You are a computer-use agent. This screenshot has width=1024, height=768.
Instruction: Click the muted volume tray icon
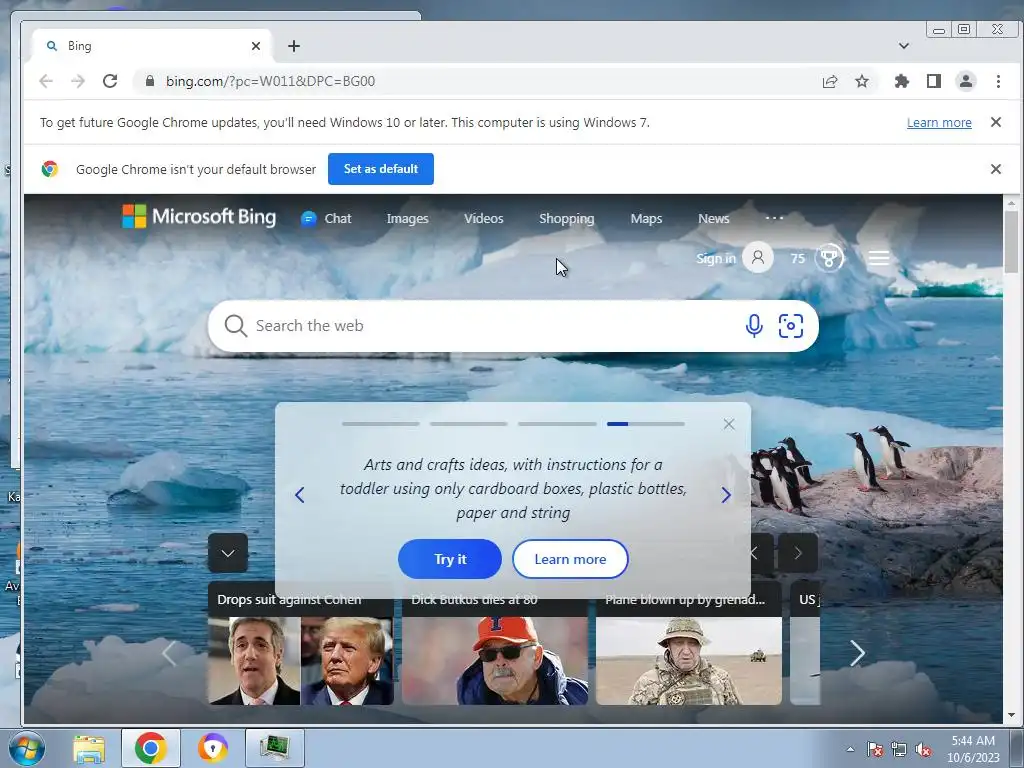[923, 749]
